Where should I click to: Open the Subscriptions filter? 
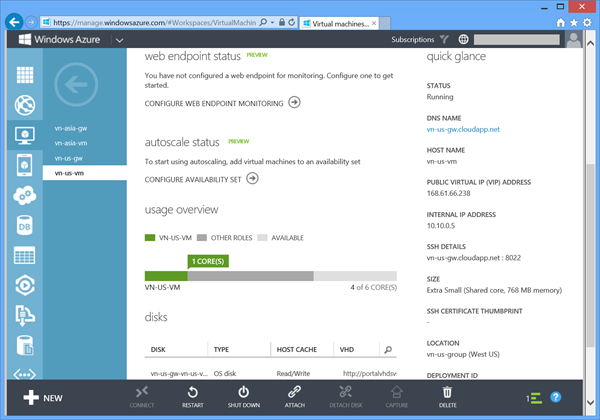(419, 39)
